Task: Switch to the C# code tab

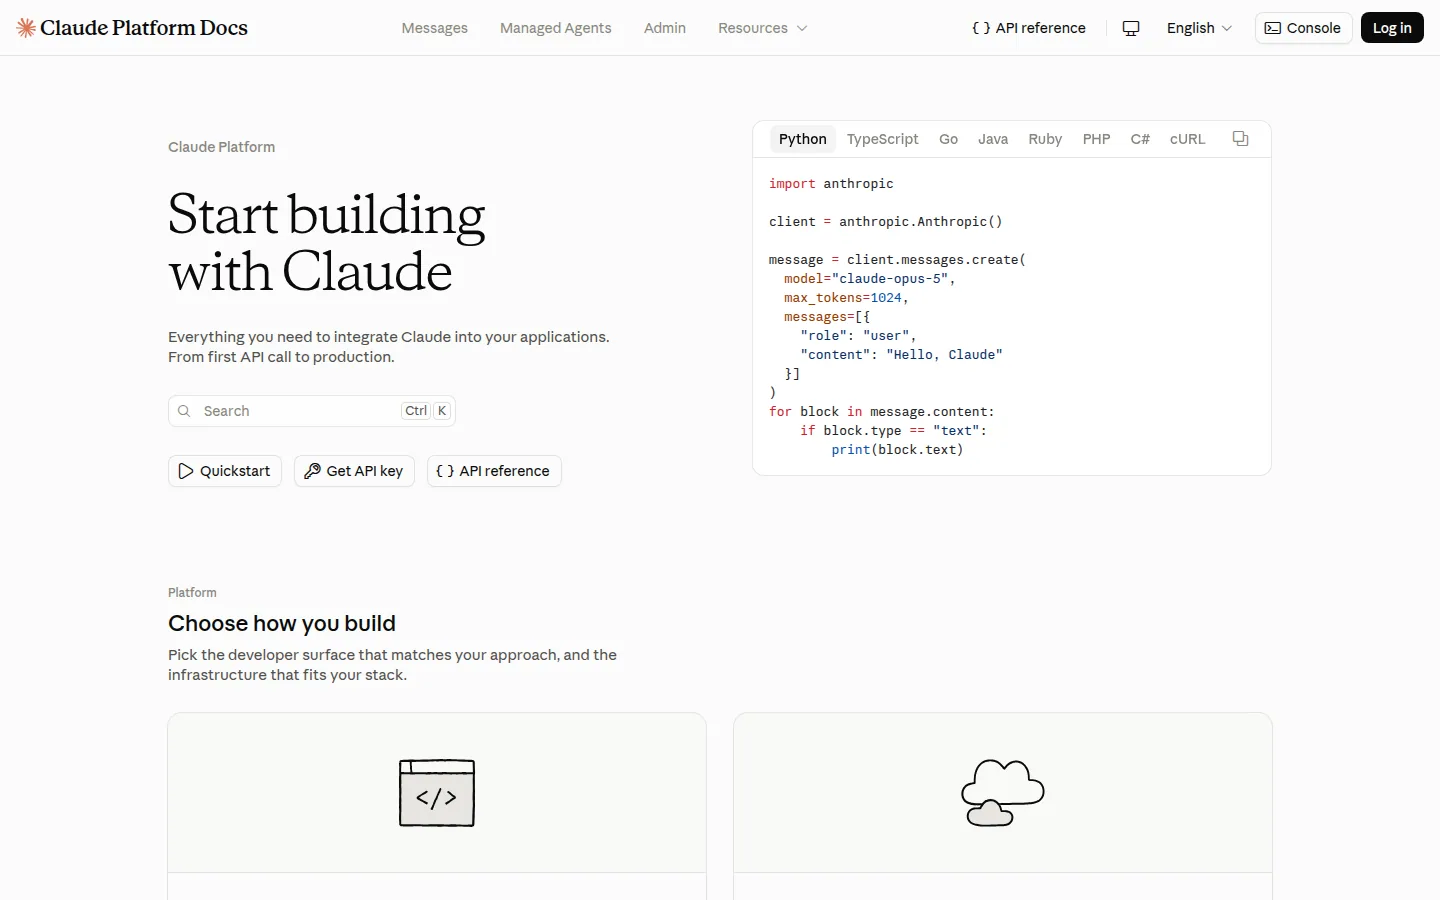Action: pyautogui.click(x=1140, y=139)
